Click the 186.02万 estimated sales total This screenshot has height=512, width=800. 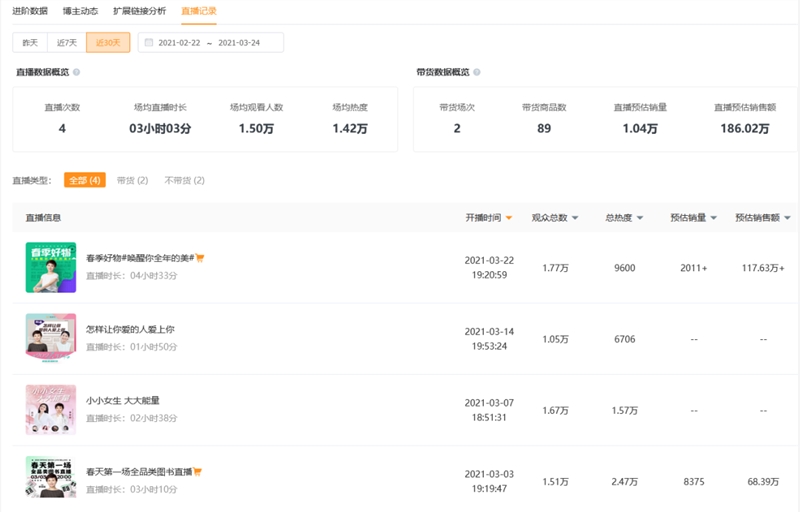[745, 129]
